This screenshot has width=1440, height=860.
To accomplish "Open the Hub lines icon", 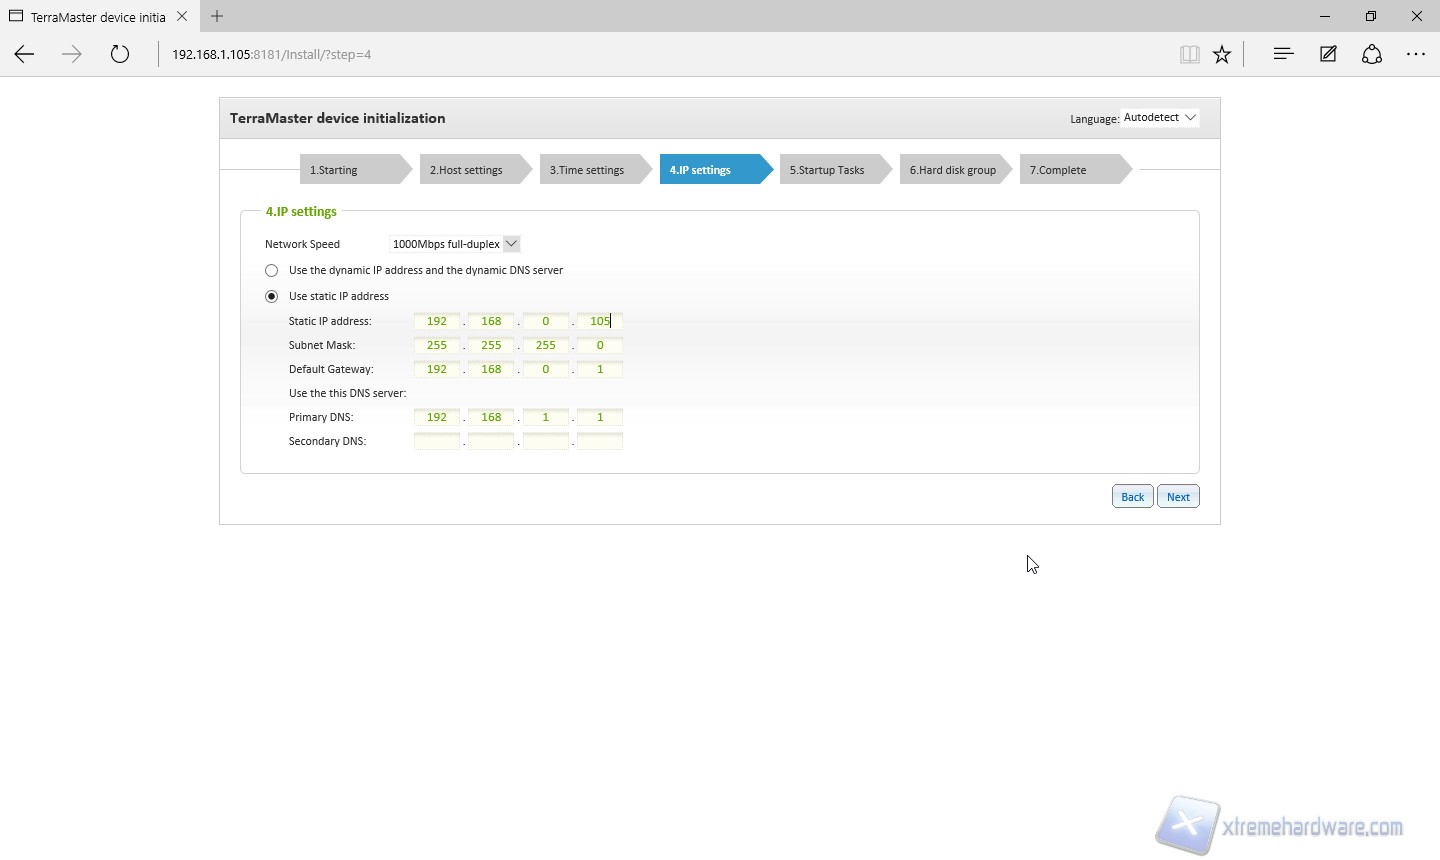I will (1283, 55).
